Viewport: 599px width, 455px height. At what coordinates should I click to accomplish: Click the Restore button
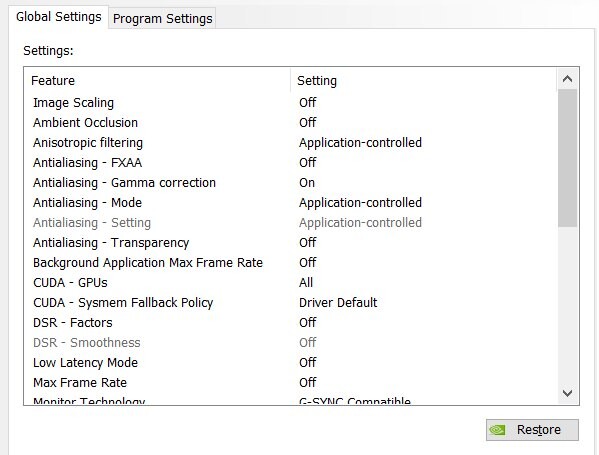(532, 430)
